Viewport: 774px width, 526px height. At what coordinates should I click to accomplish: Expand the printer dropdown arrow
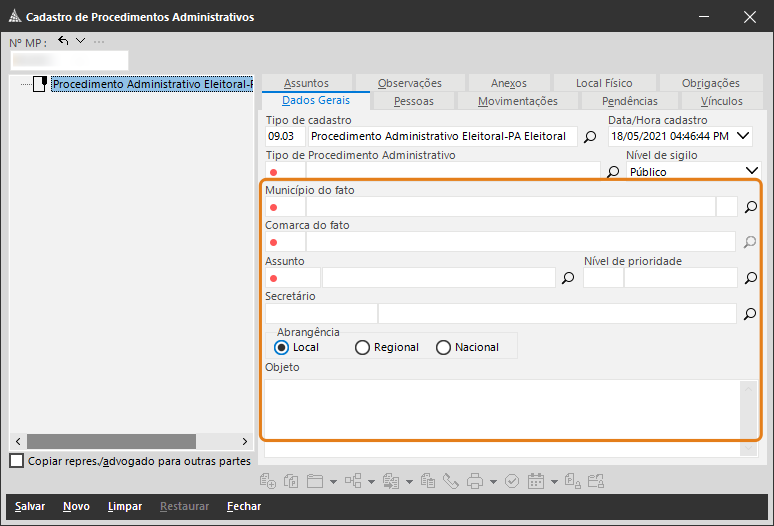tap(493, 482)
